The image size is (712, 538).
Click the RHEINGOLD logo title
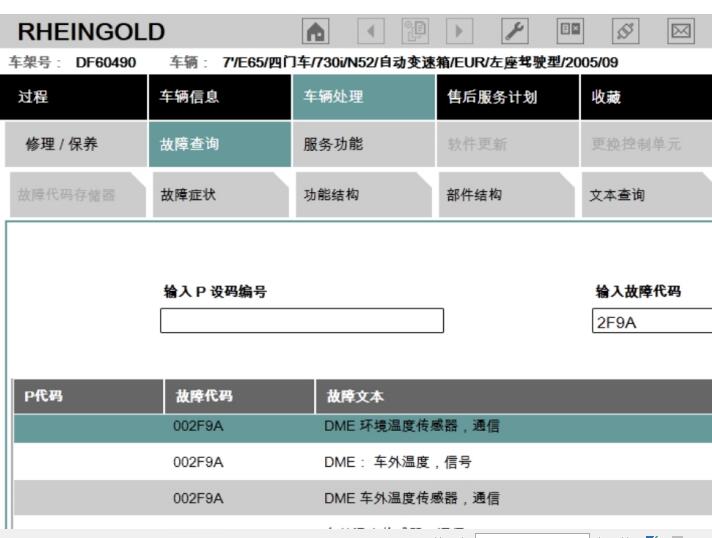pos(91,32)
